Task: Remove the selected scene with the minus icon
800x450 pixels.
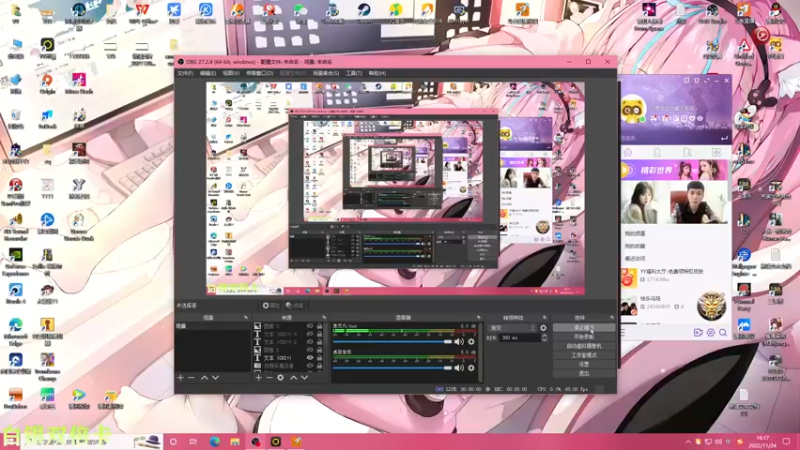Action: (191, 378)
